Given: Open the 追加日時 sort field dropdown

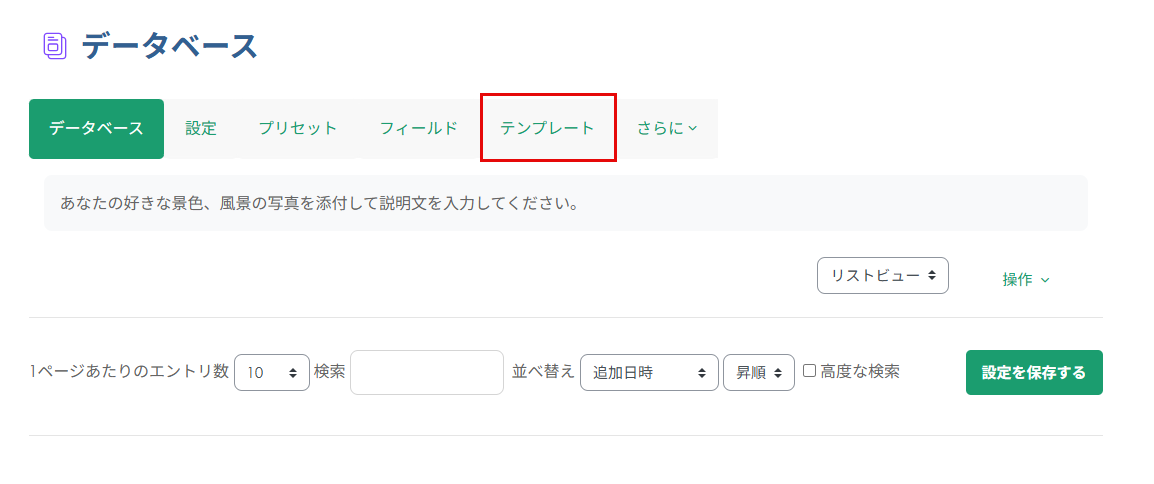Looking at the screenshot, I should [x=649, y=373].
